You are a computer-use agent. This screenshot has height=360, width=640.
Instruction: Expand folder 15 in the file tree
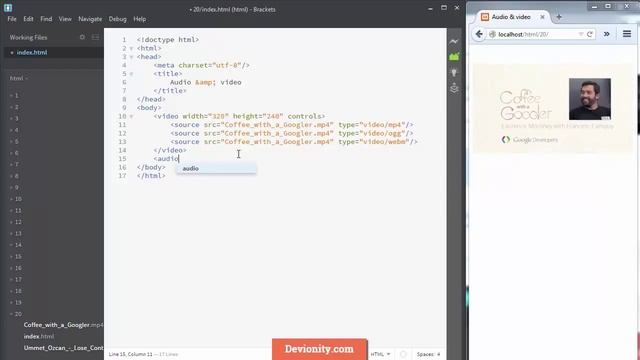[x=16, y=257]
